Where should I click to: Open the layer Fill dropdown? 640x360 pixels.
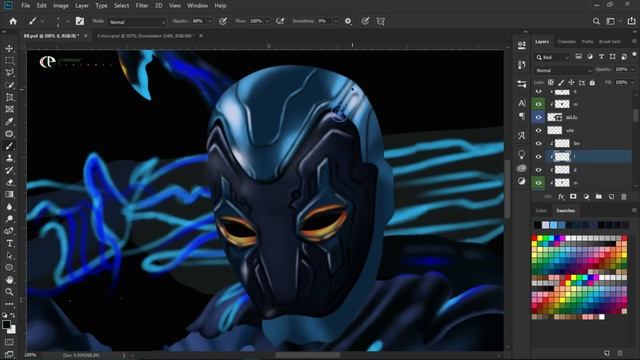click(x=633, y=82)
